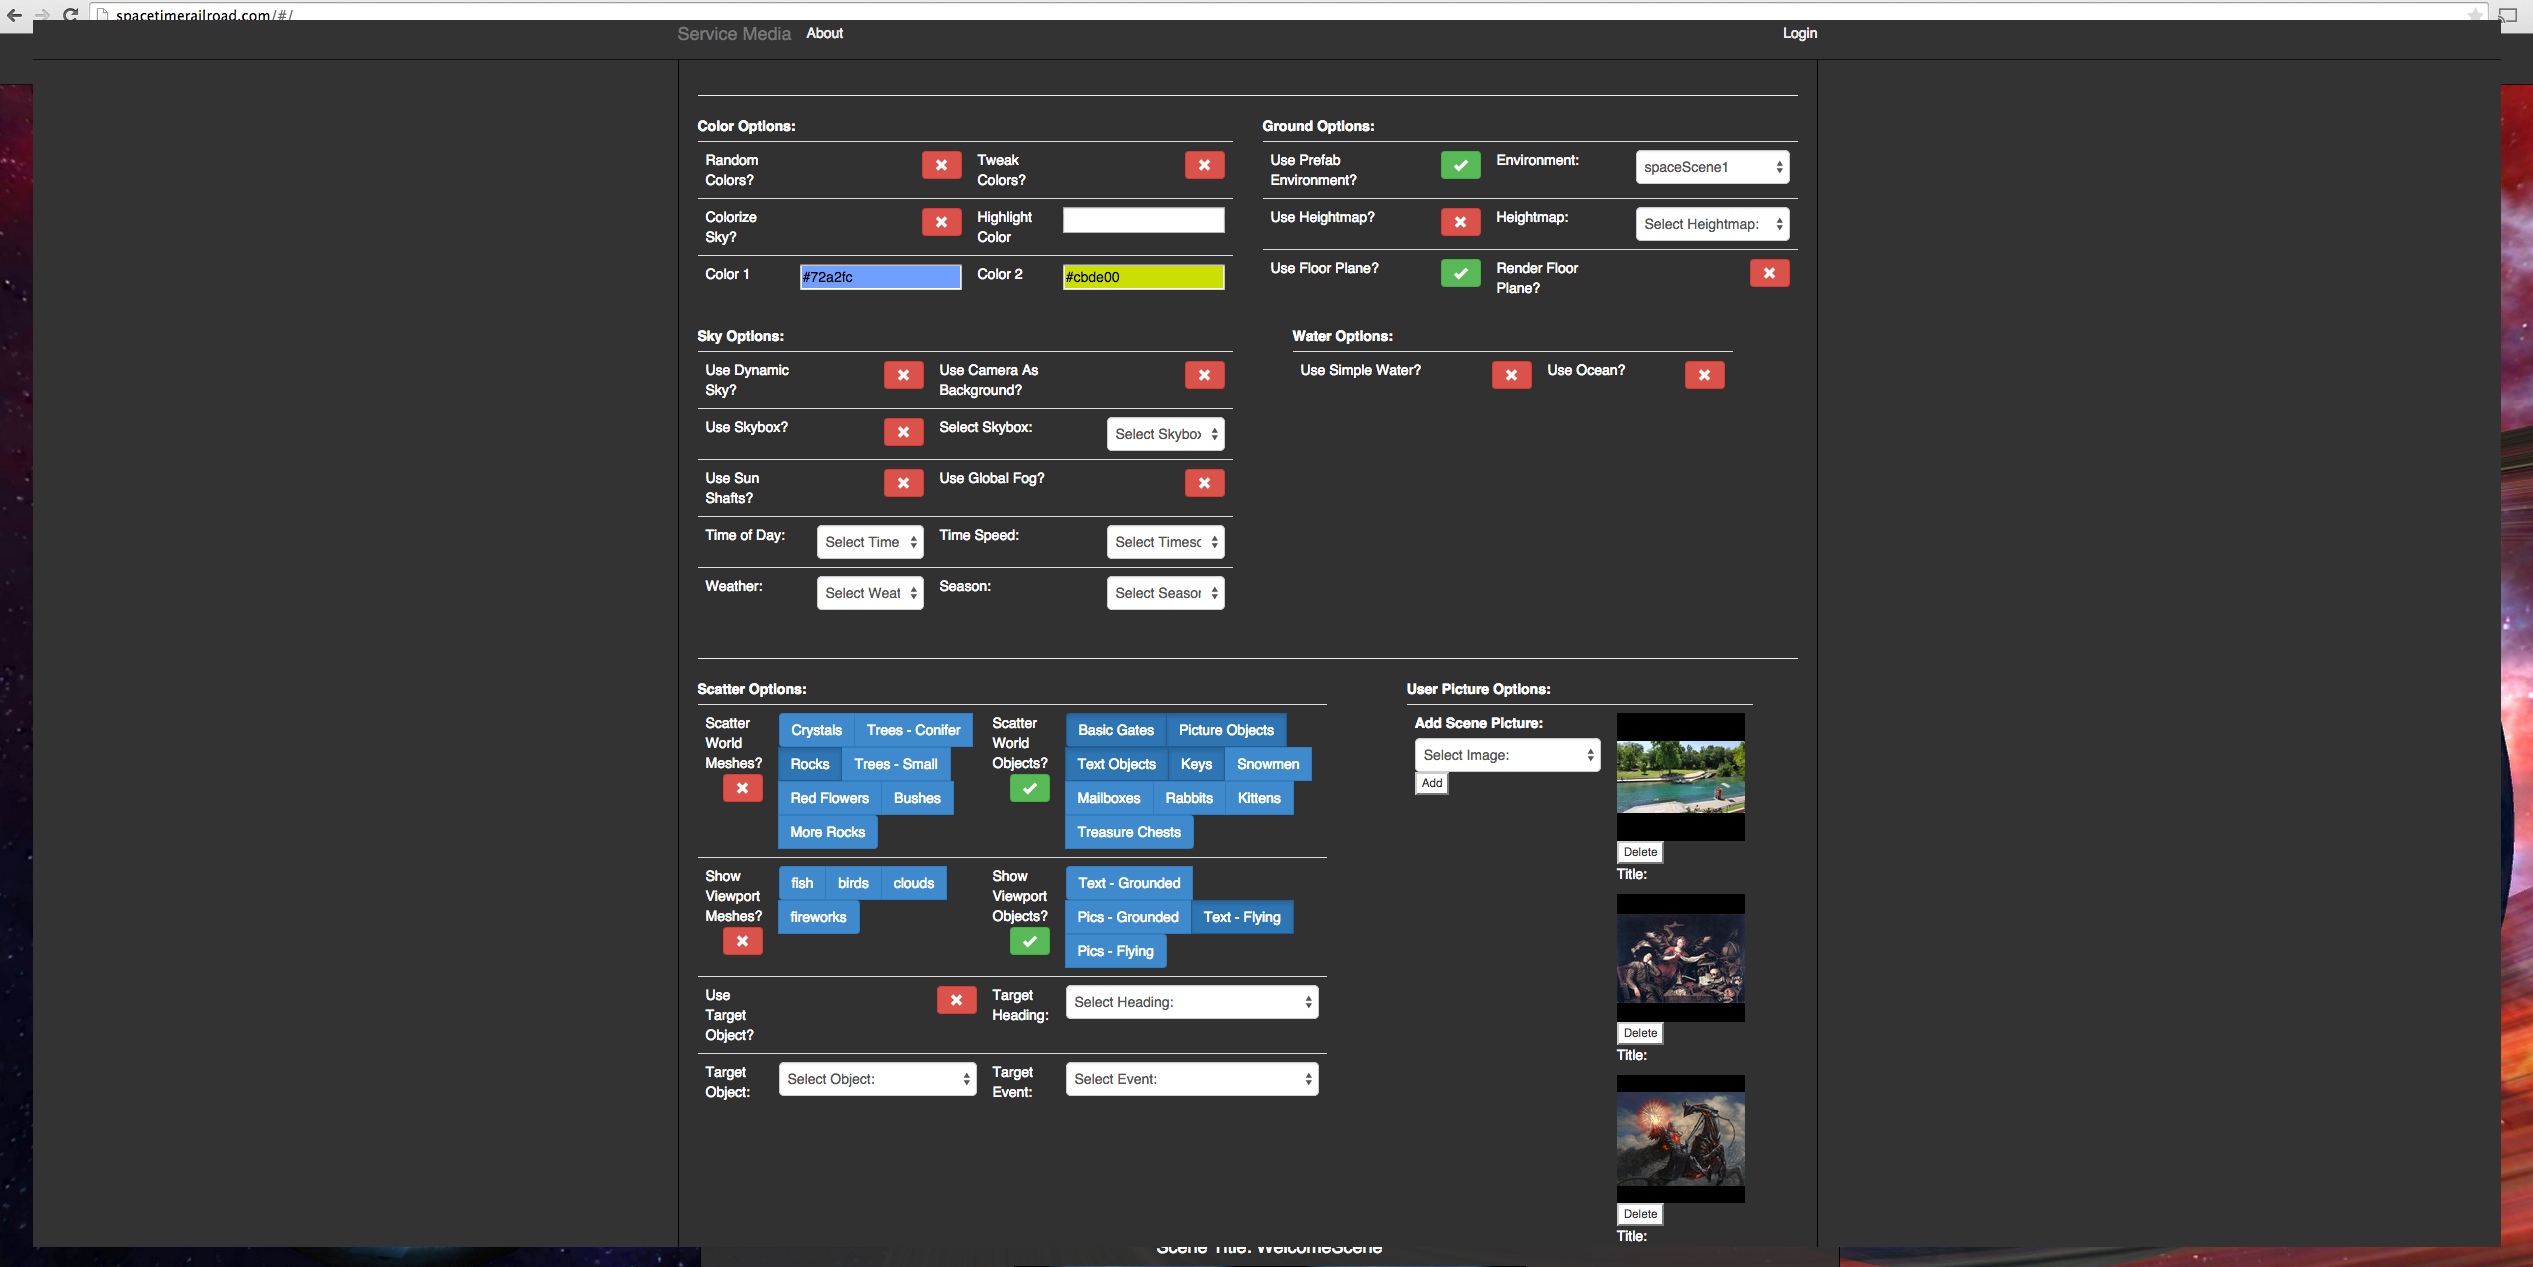The width and height of the screenshot is (2533, 1267).
Task: Toggle the Show Viewport Meshes red X icon
Action: coord(742,942)
